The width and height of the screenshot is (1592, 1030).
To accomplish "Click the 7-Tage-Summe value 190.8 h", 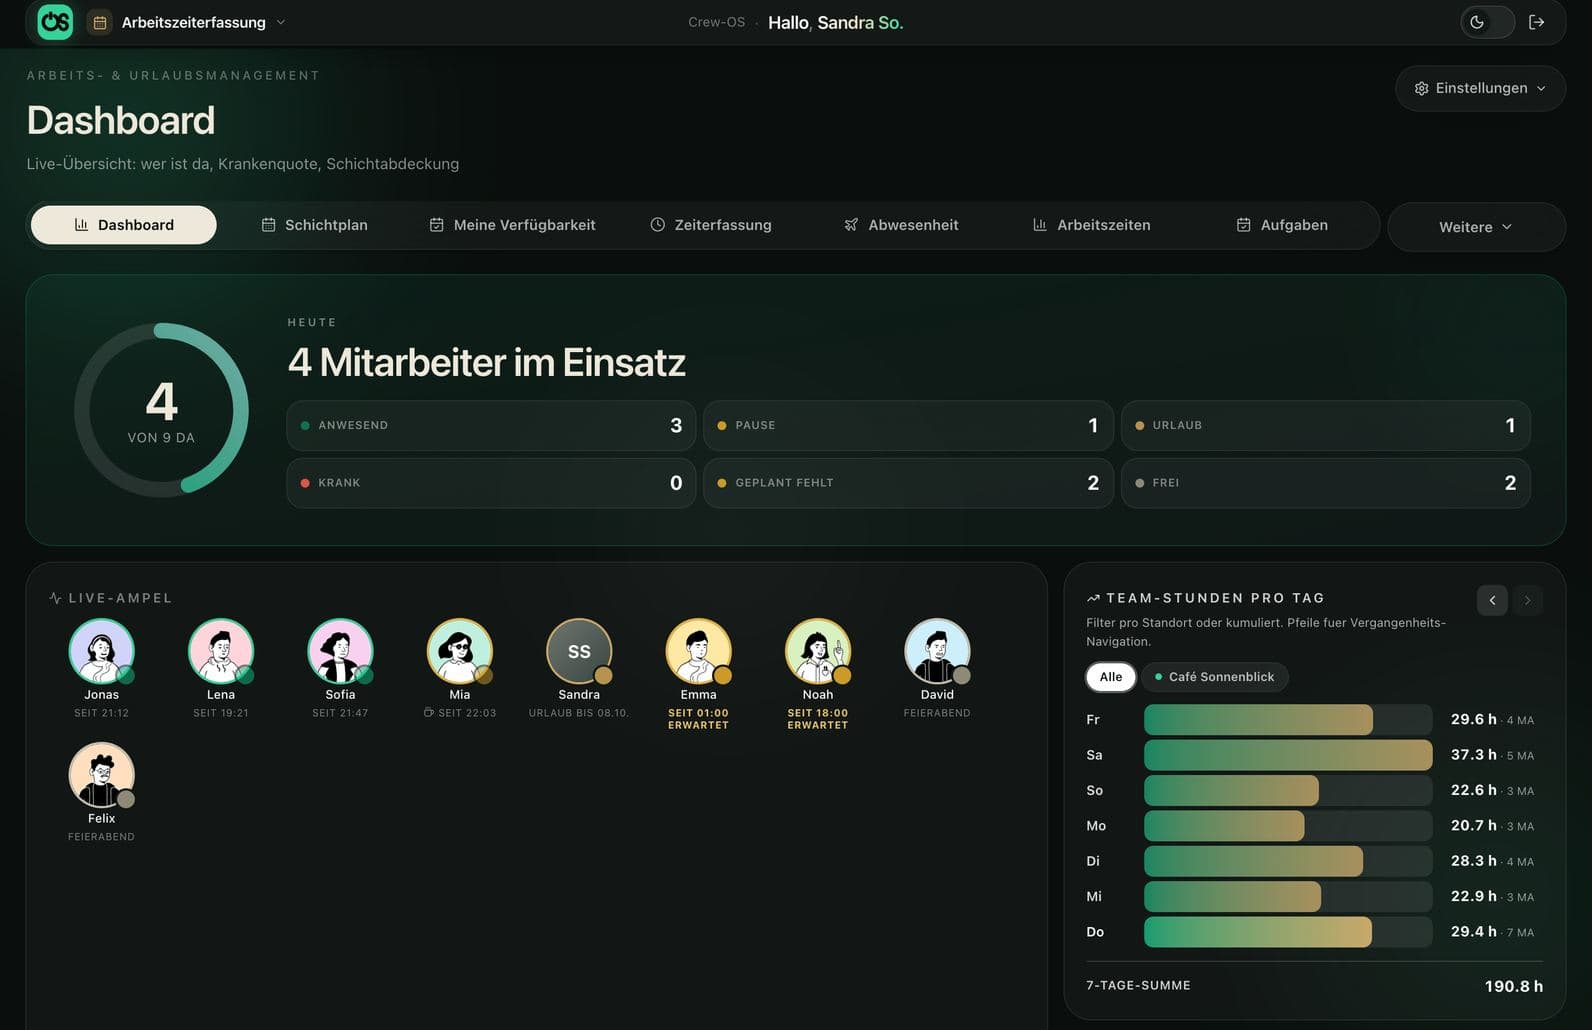I will point(1514,987).
